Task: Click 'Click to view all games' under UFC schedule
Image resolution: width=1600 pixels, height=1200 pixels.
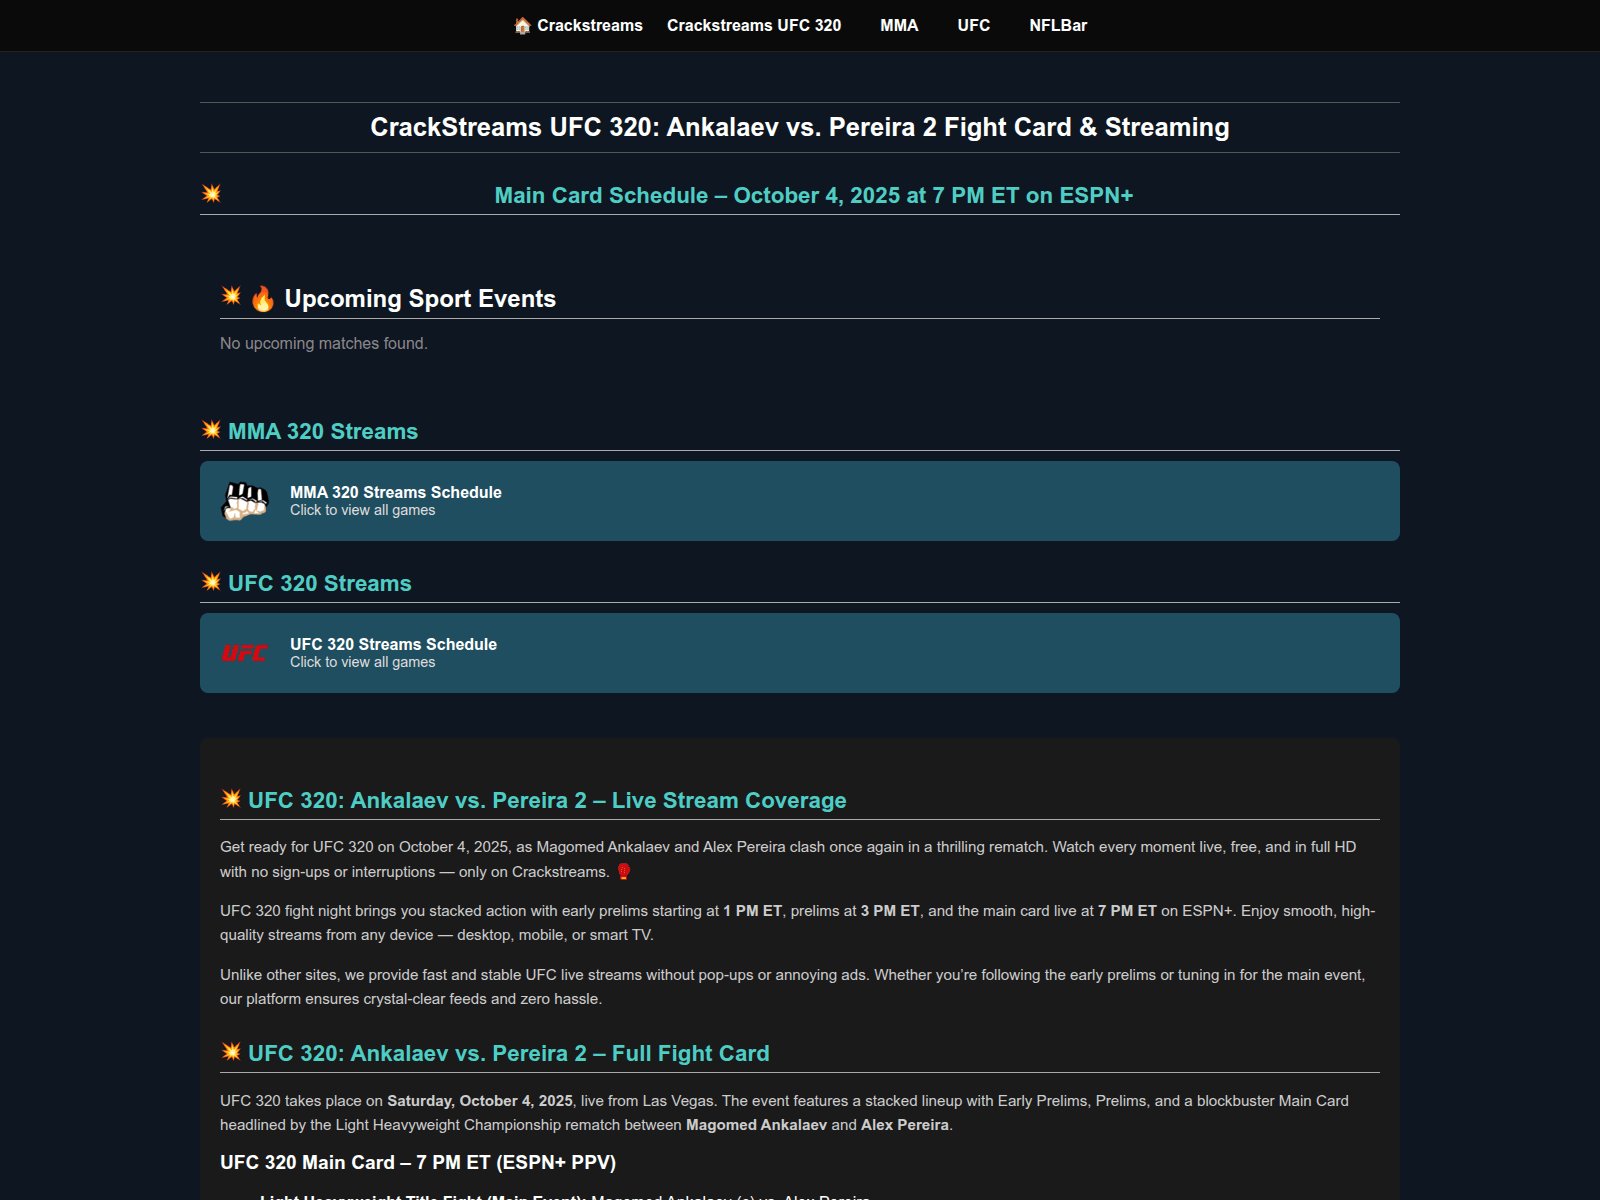Action: pos(363,662)
